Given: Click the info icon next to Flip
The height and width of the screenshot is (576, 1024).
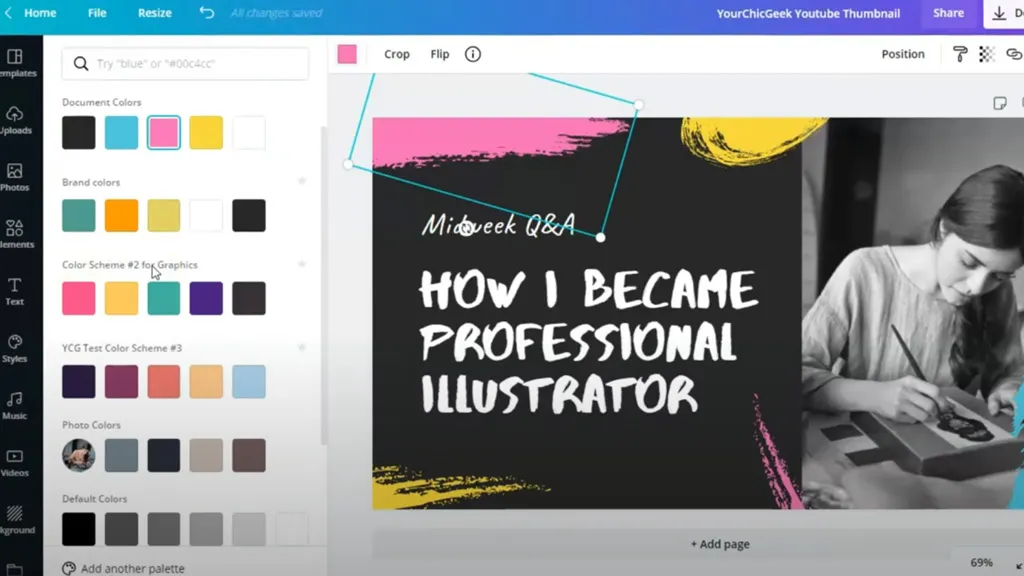Looking at the screenshot, I should [473, 54].
